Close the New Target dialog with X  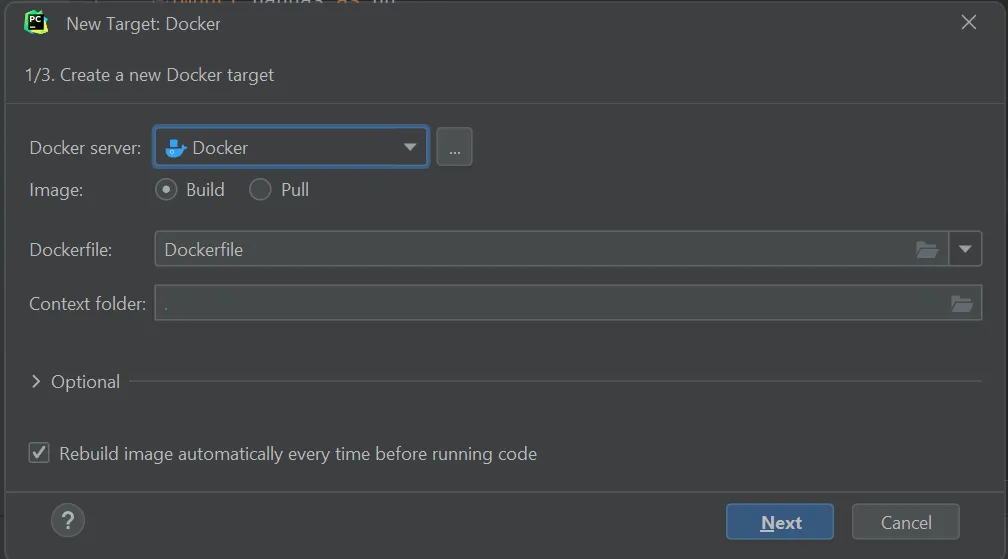click(x=968, y=23)
